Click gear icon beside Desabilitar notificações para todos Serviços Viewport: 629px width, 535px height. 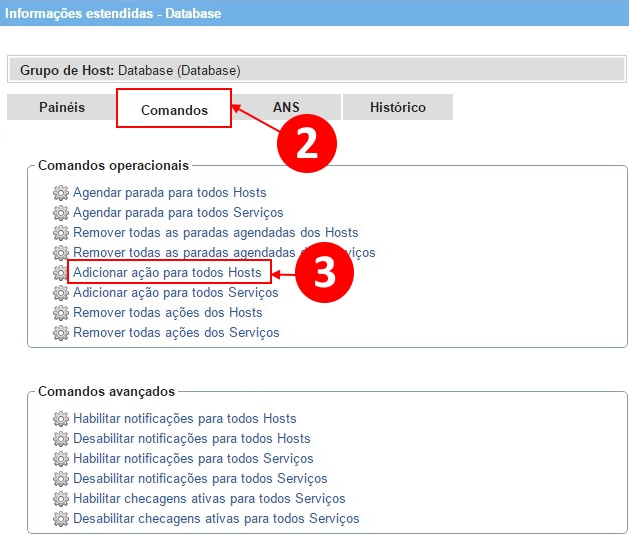point(61,478)
